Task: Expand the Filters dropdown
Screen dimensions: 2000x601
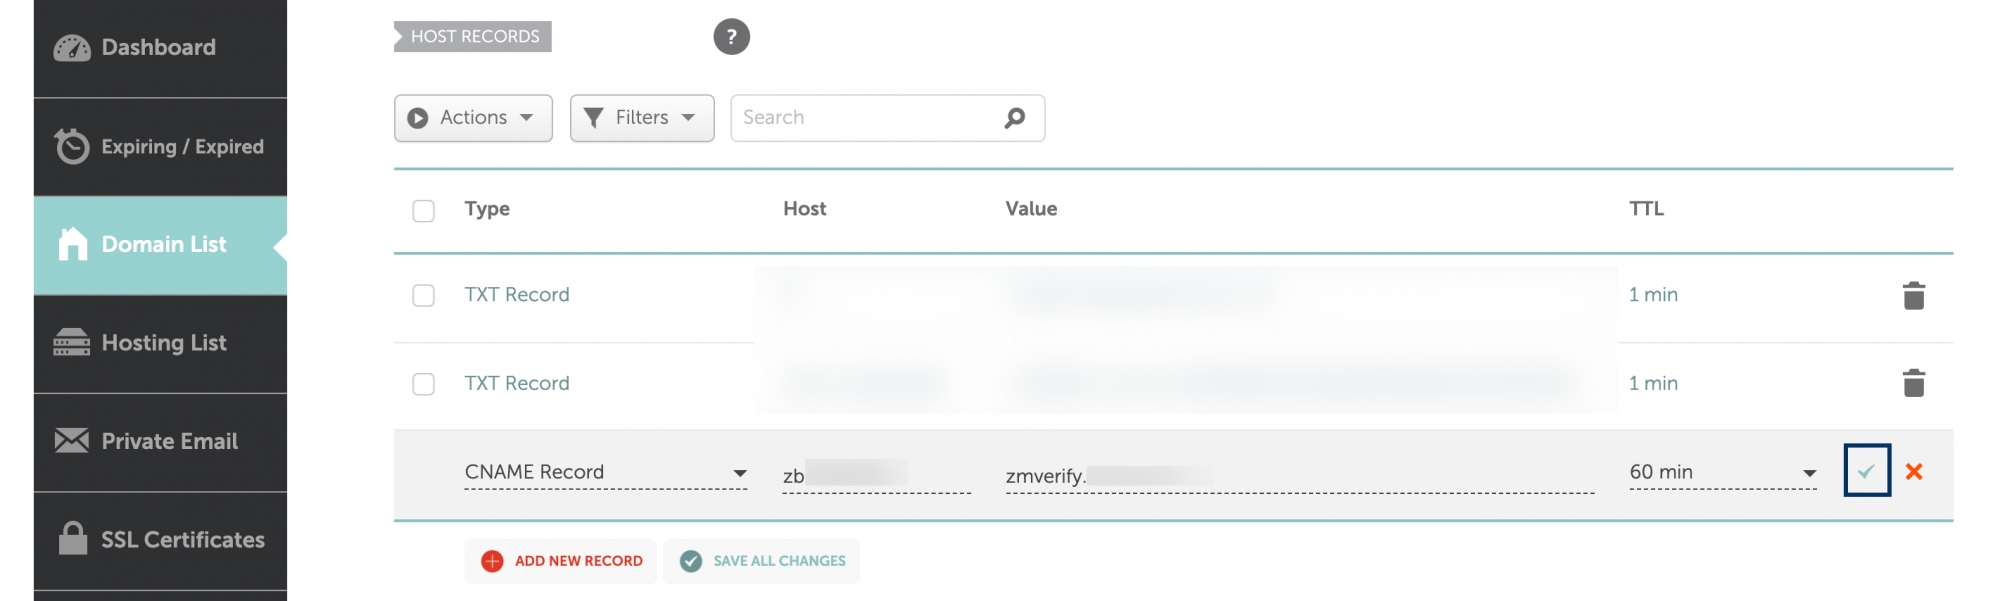Action: pyautogui.click(x=642, y=118)
